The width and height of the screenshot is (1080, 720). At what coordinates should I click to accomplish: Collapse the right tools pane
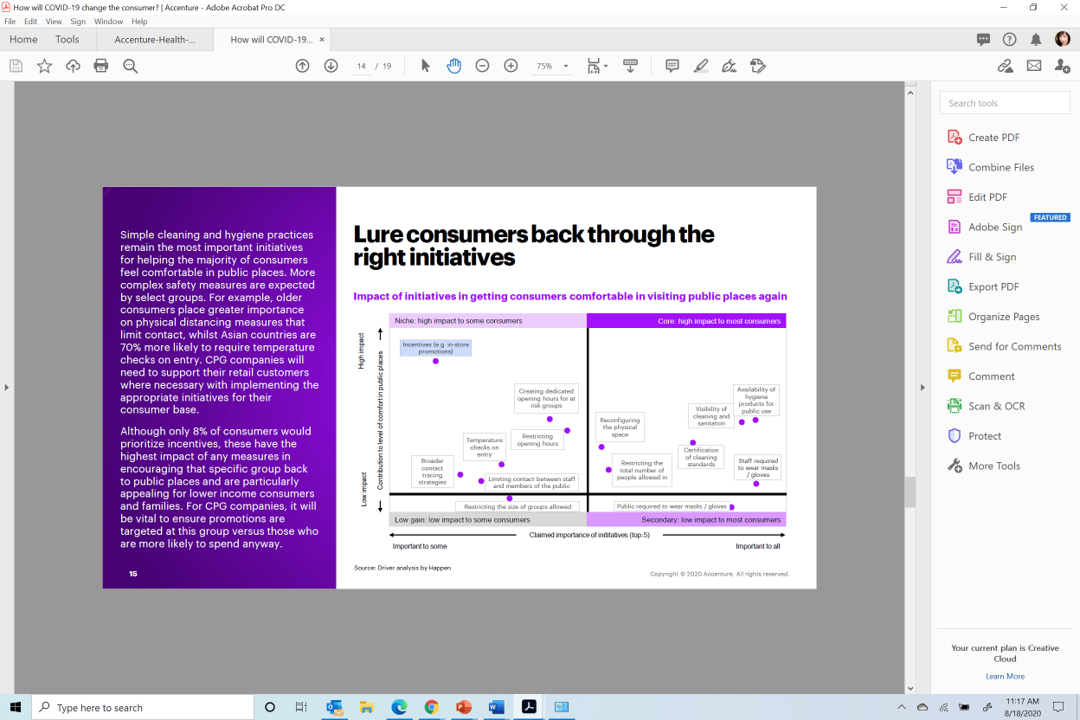[922, 387]
